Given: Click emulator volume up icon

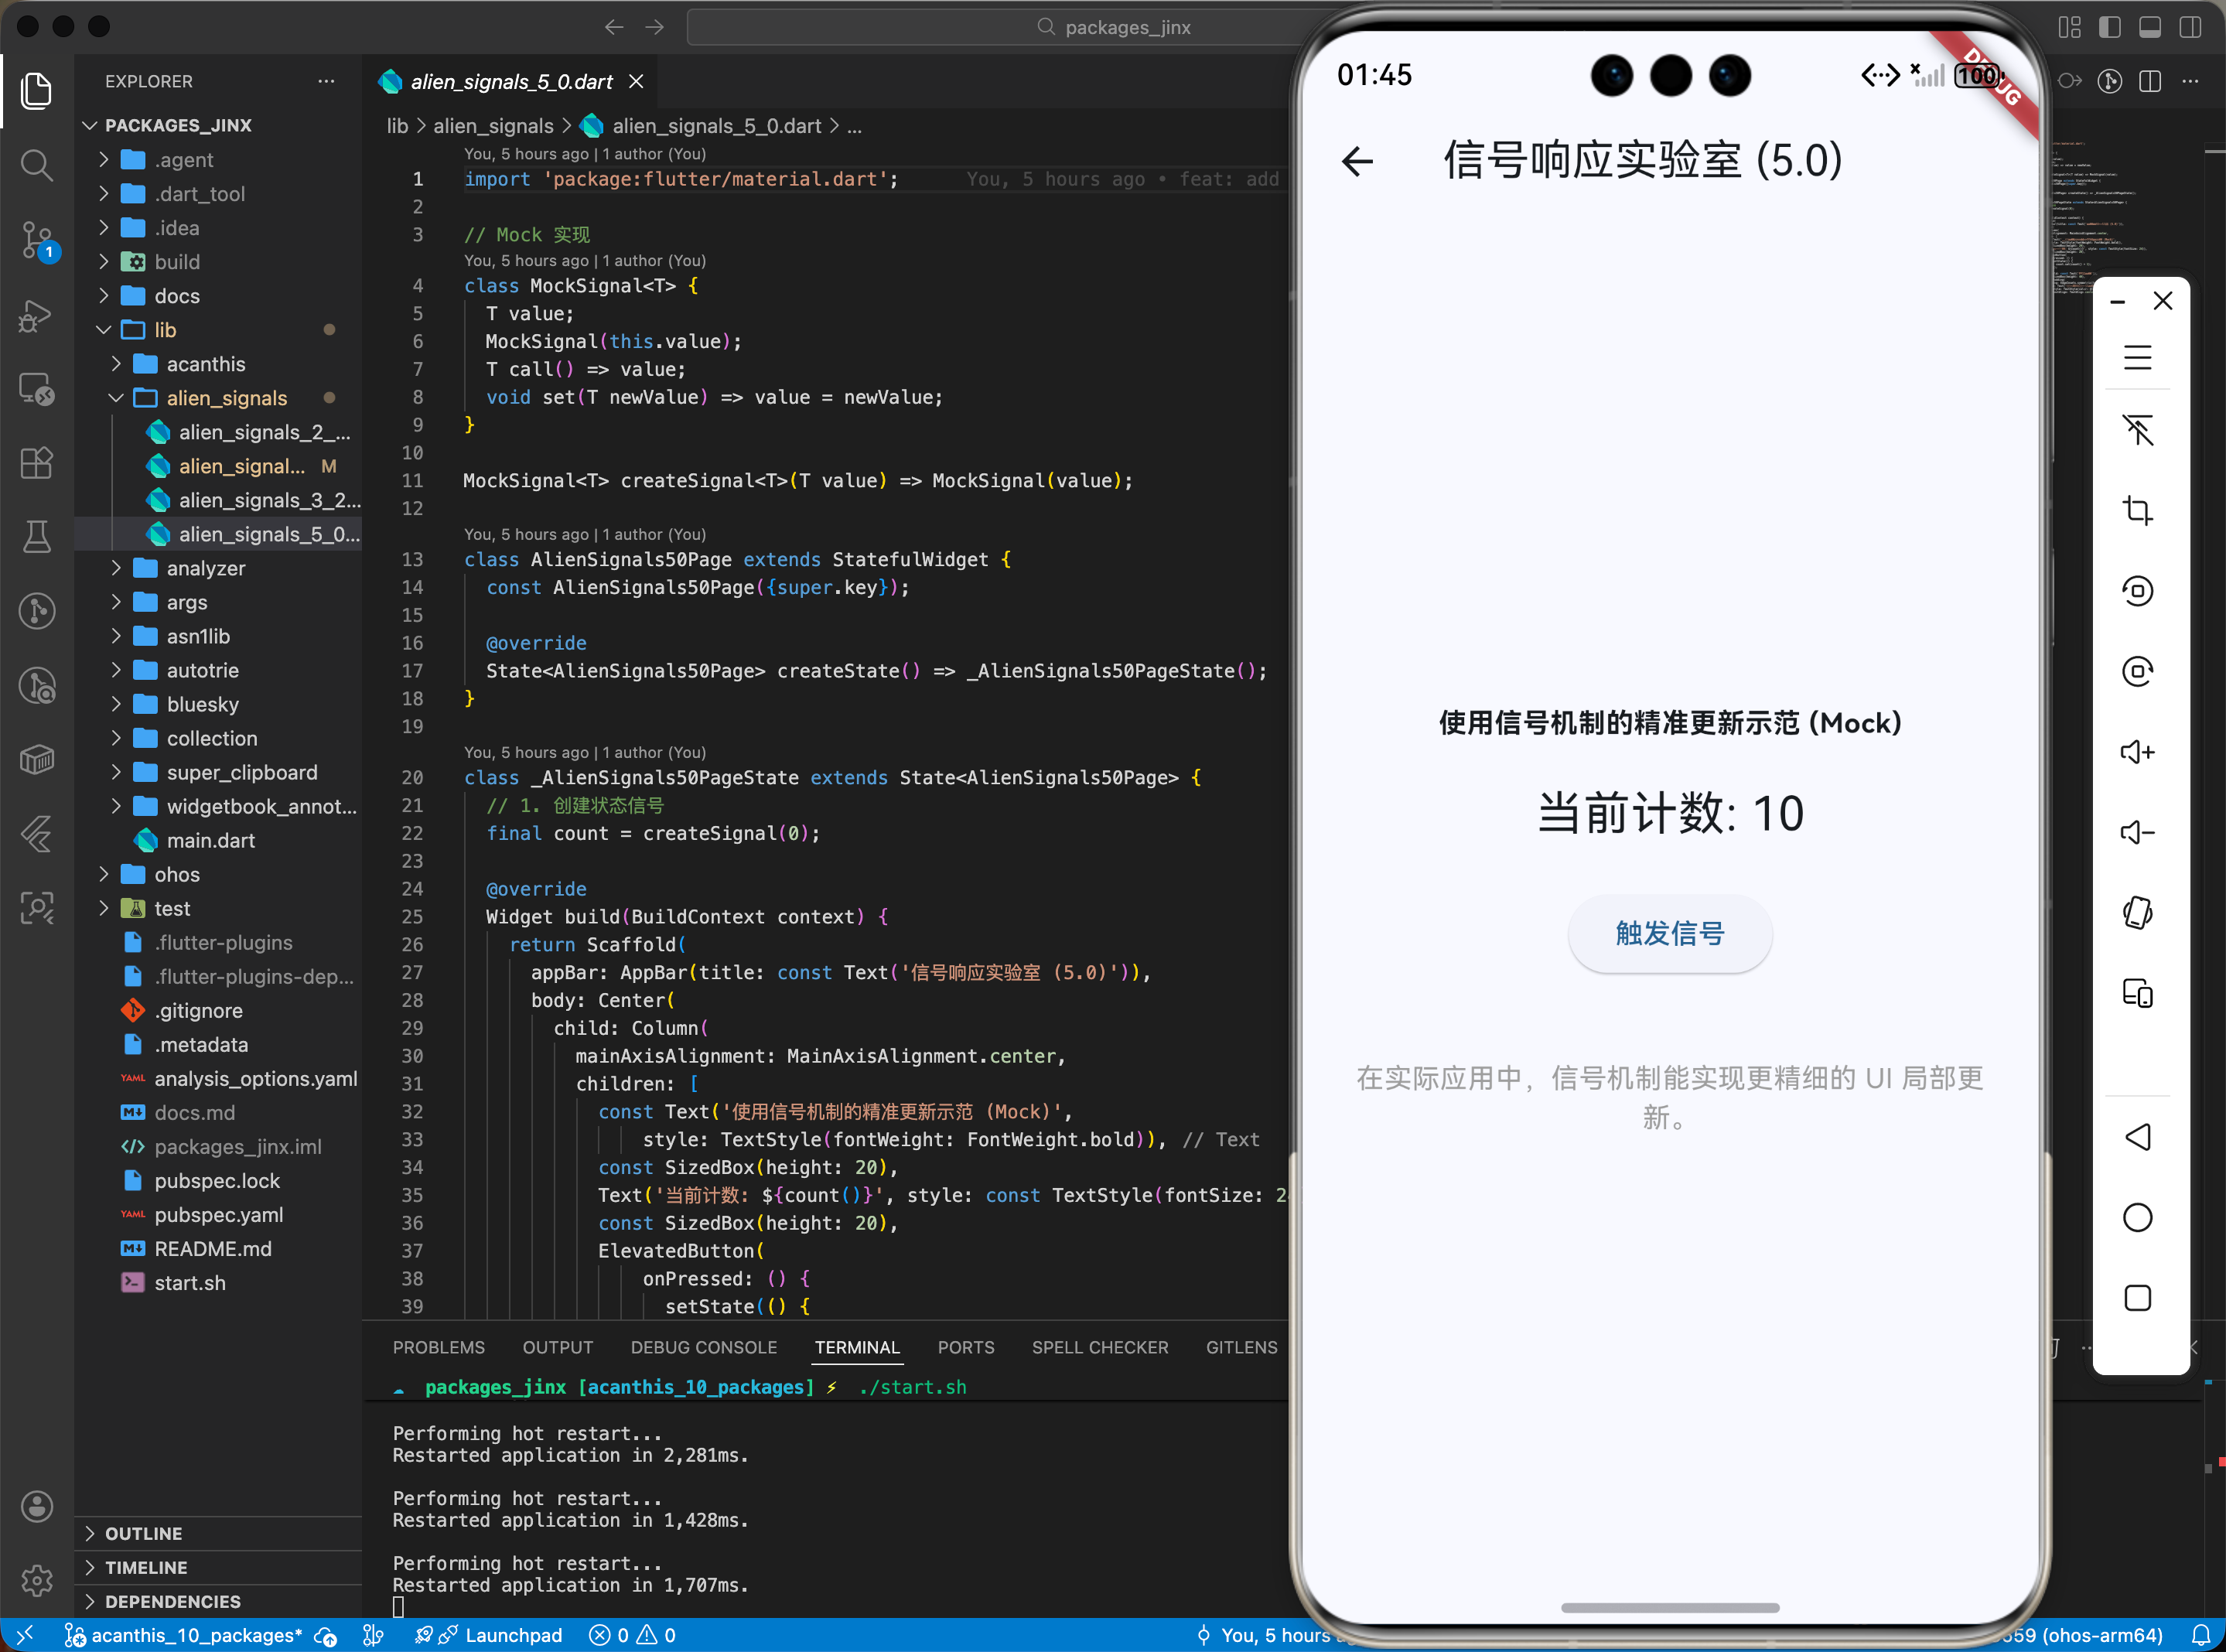Looking at the screenshot, I should point(2137,752).
